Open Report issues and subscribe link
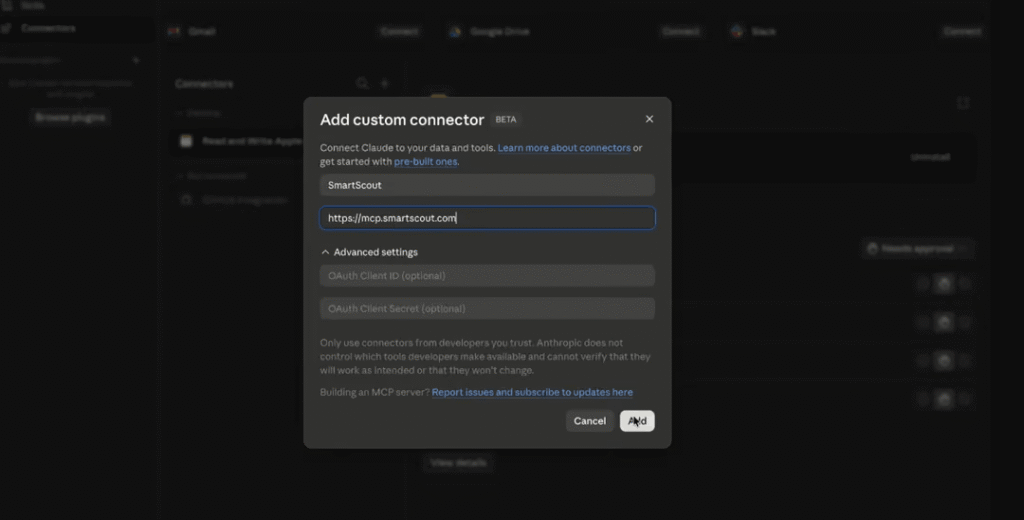The height and width of the screenshot is (520, 1024). tap(532, 392)
